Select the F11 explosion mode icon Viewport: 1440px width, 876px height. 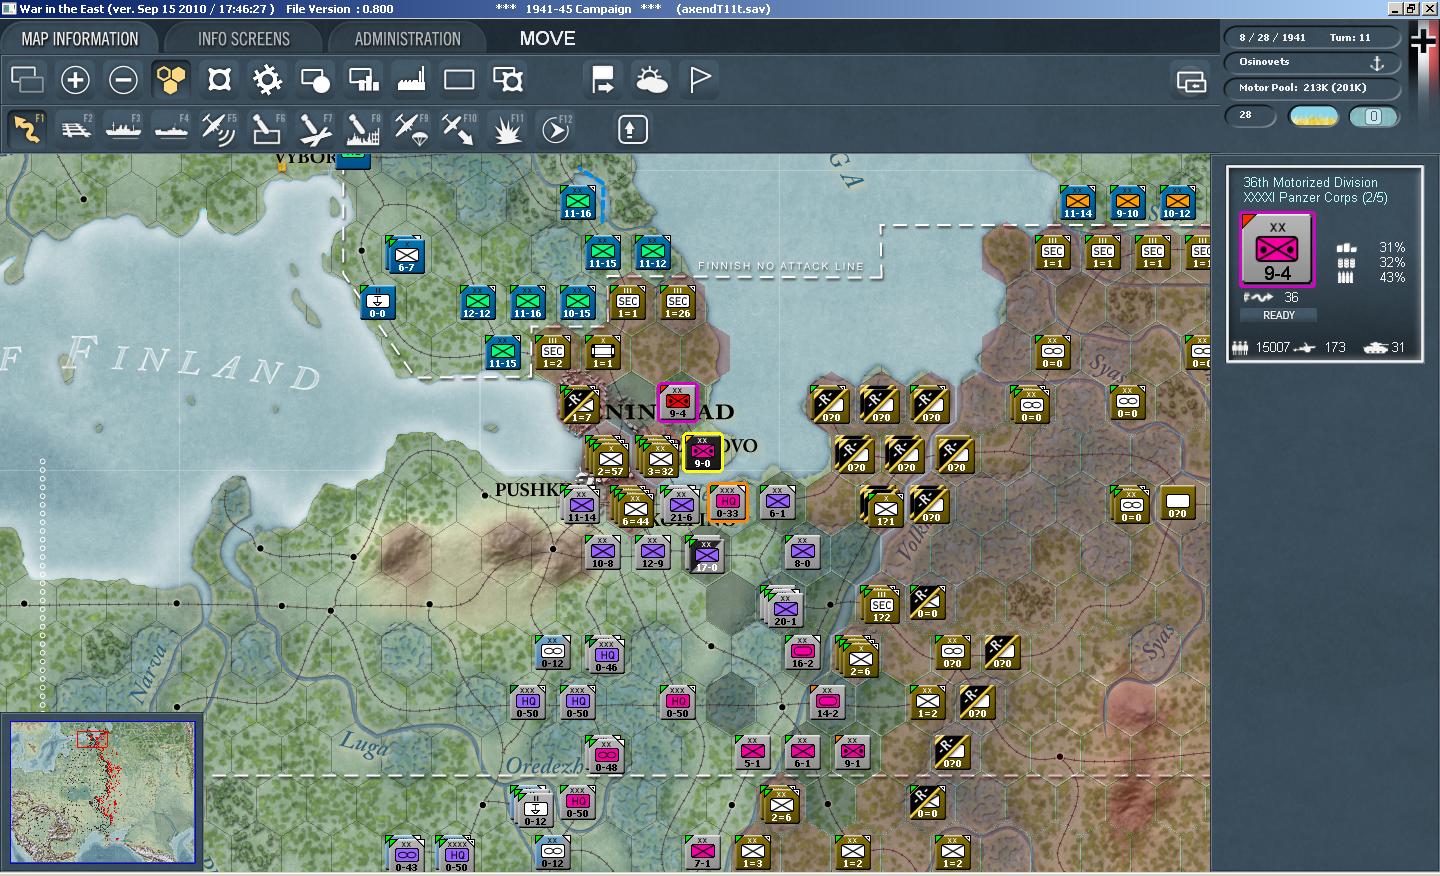[507, 129]
